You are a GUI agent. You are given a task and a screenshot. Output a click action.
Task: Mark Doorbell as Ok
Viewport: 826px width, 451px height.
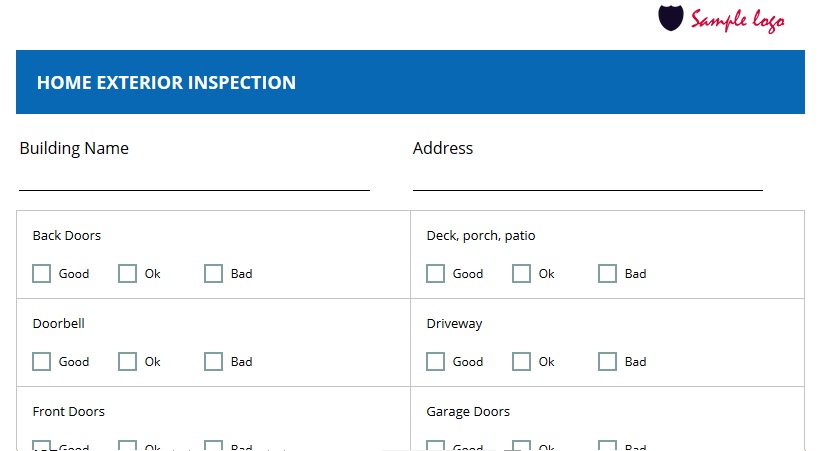(x=127, y=361)
